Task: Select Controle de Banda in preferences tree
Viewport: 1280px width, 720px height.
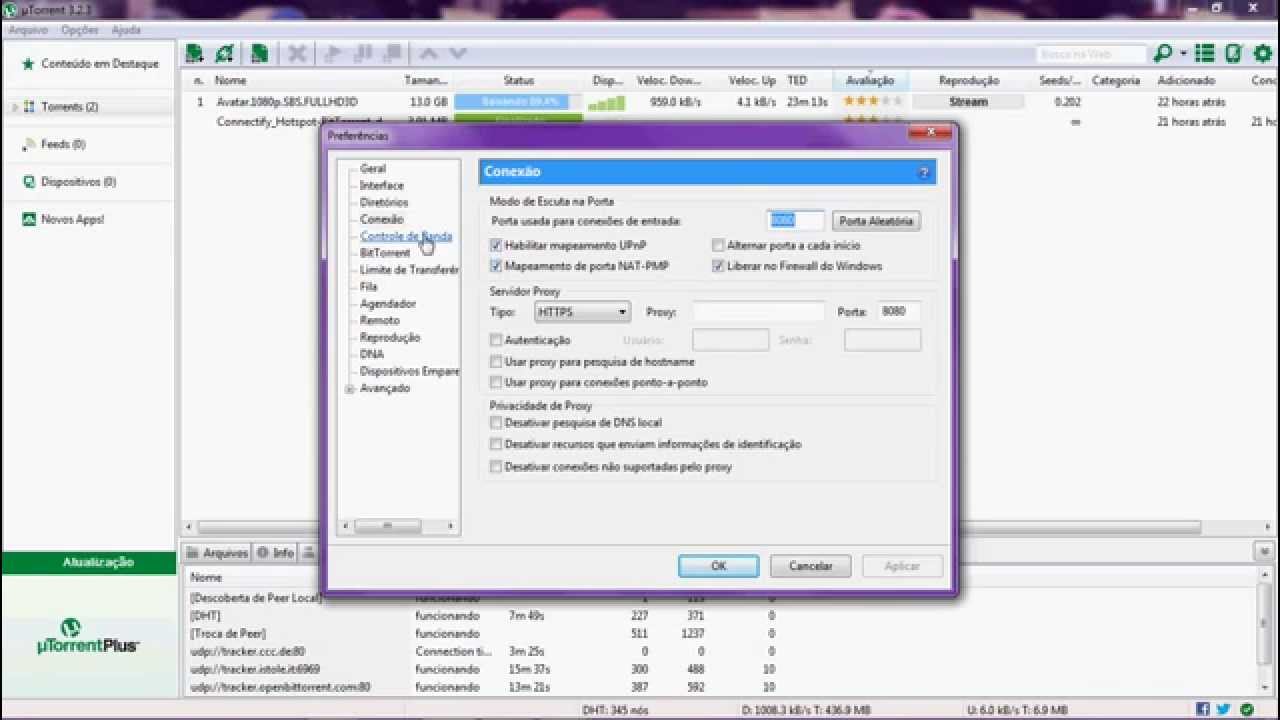Action: pyautogui.click(x=406, y=237)
